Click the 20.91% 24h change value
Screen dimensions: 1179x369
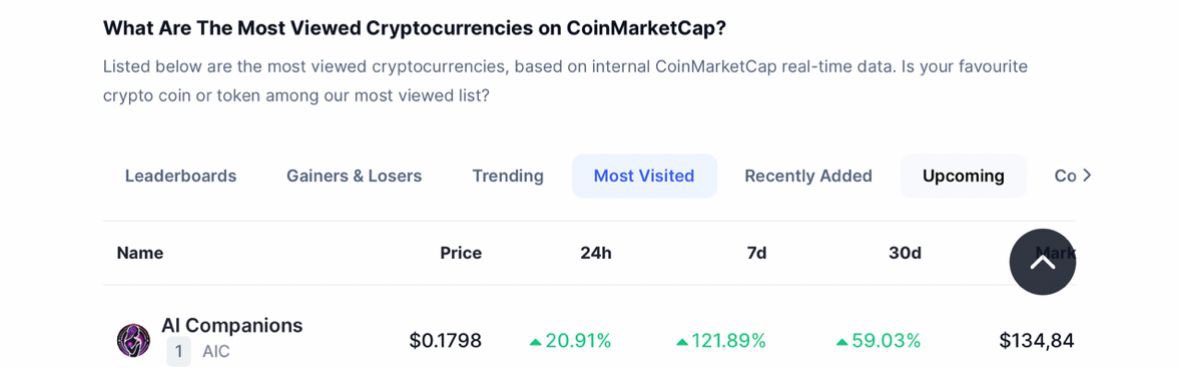pyautogui.click(x=570, y=341)
